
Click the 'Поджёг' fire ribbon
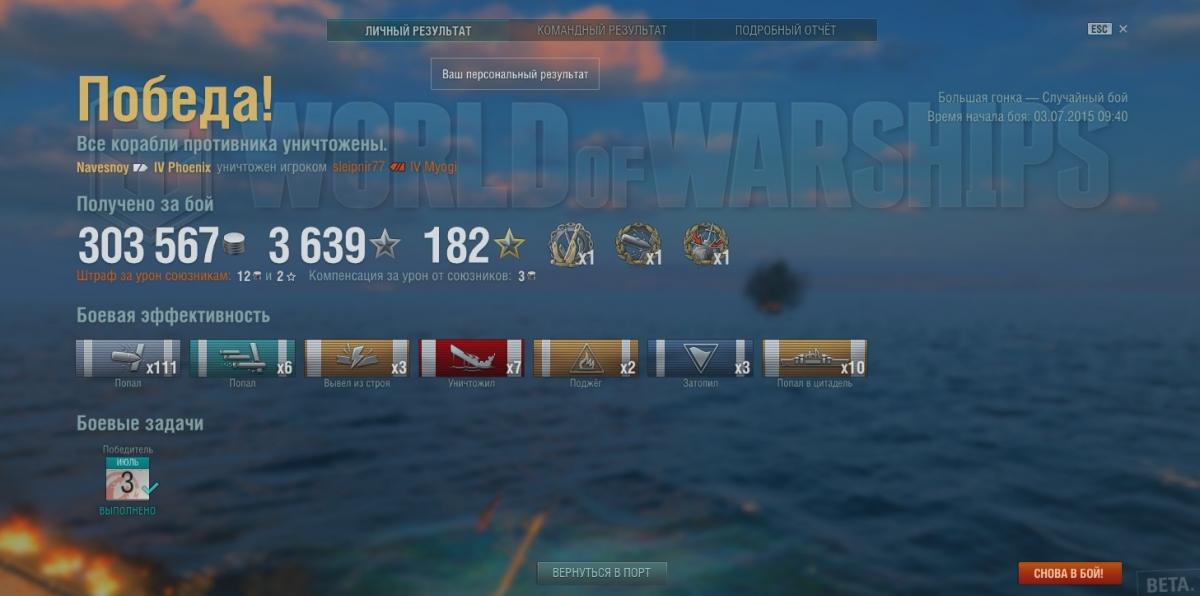pyautogui.click(x=586, y=358)
